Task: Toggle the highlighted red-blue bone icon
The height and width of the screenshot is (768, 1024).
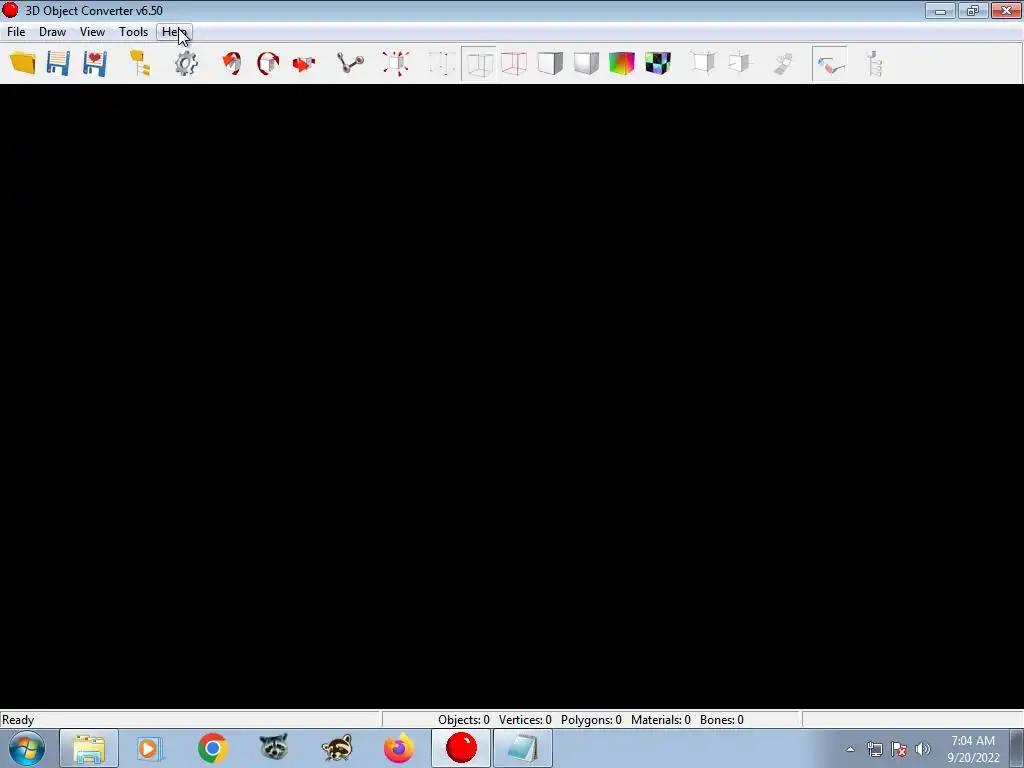Action: [x=830, y=63]
